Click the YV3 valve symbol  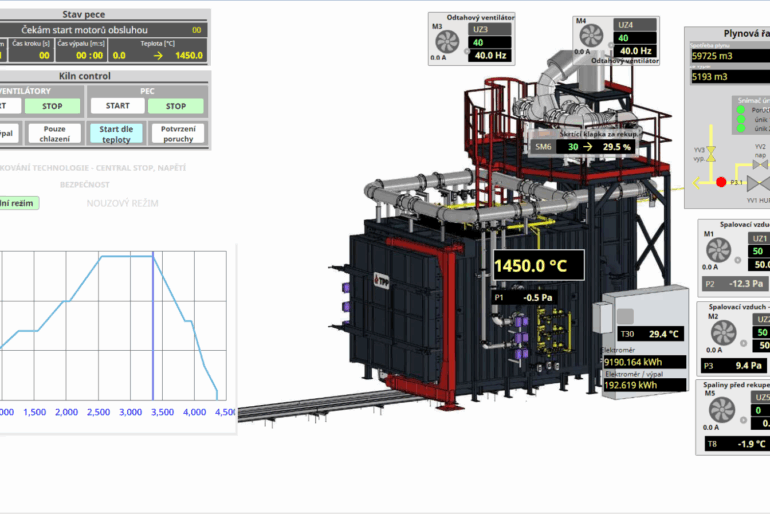(711, 155)
